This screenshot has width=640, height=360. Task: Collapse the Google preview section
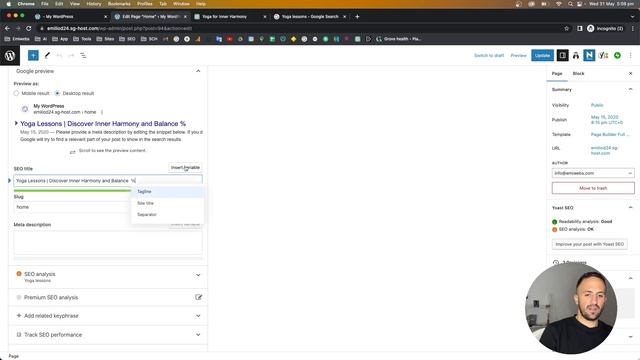click(198, 71)
